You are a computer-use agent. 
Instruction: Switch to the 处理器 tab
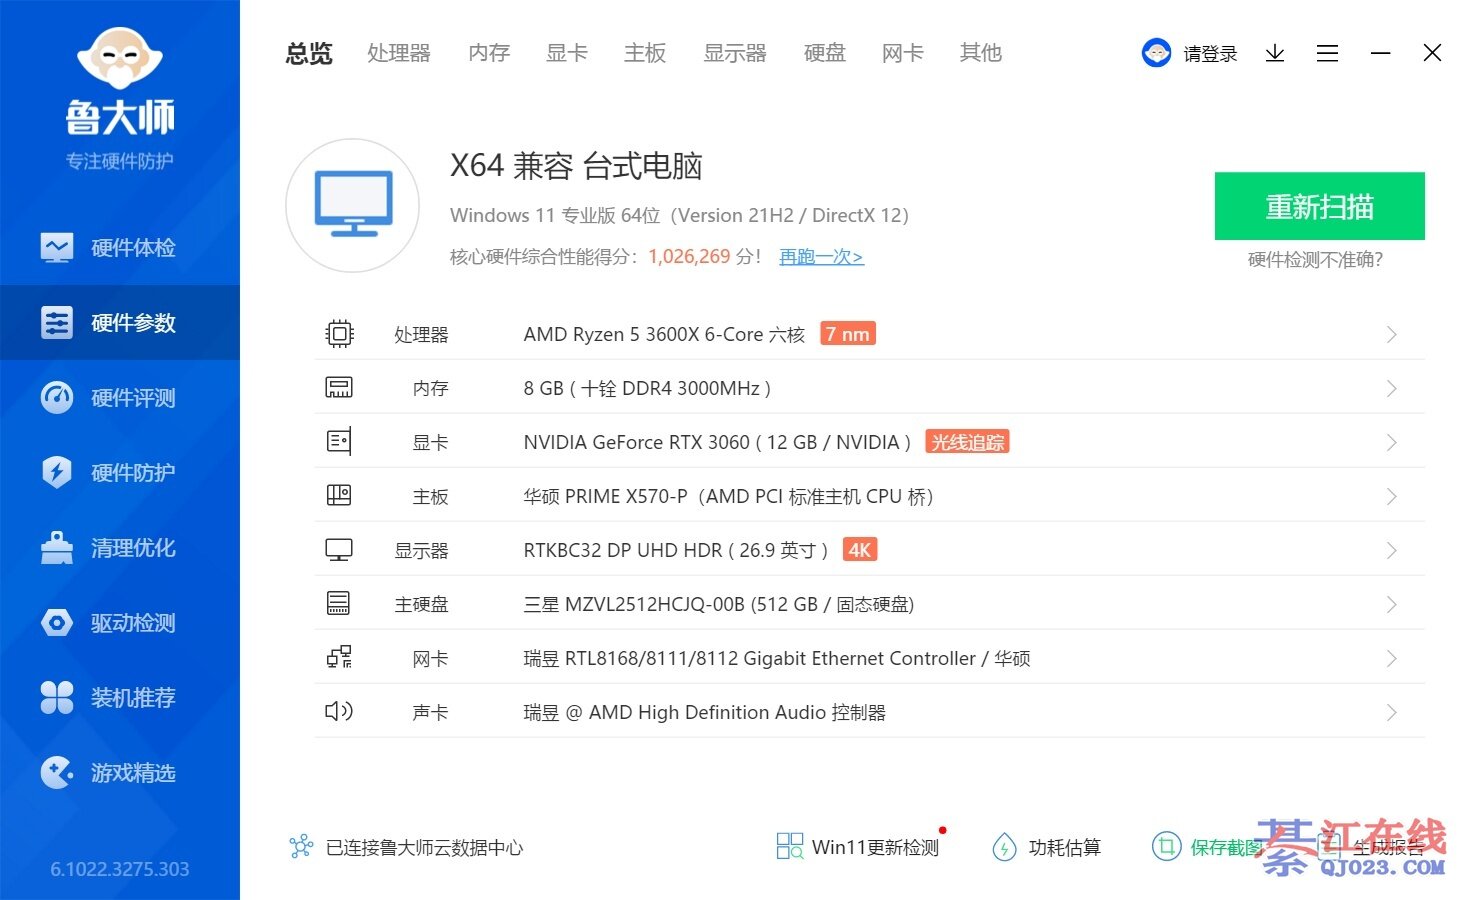(398, 53)
